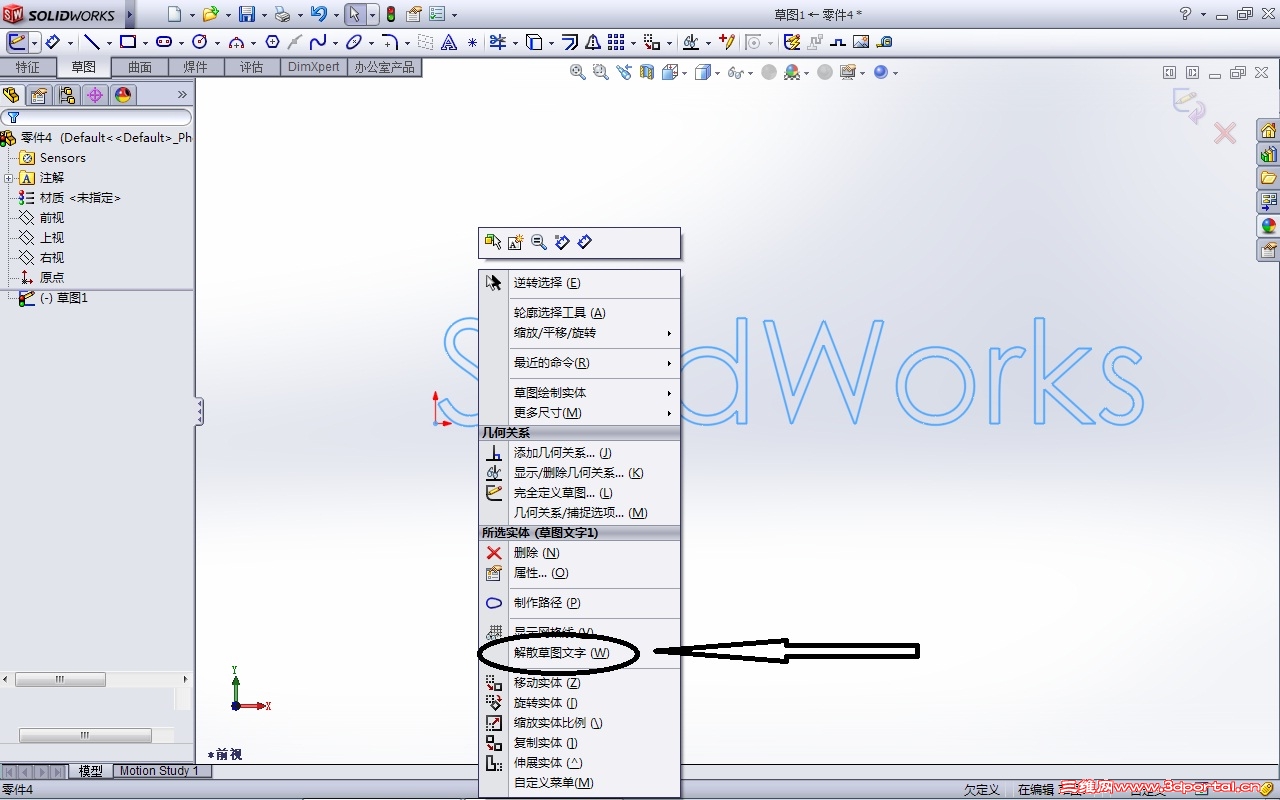Viewport: 1280px width, 800px height.
Task: Select the Ellipse sketch tool
Action: (354, 42)
